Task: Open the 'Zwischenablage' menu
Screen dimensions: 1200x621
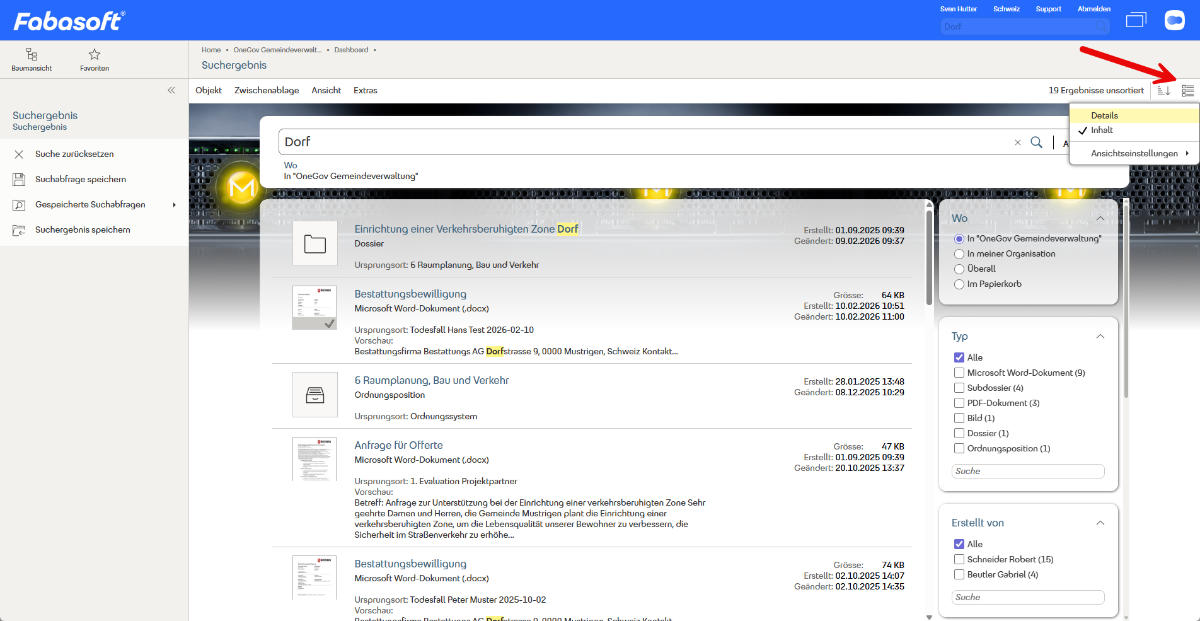Action: point(266,90)
